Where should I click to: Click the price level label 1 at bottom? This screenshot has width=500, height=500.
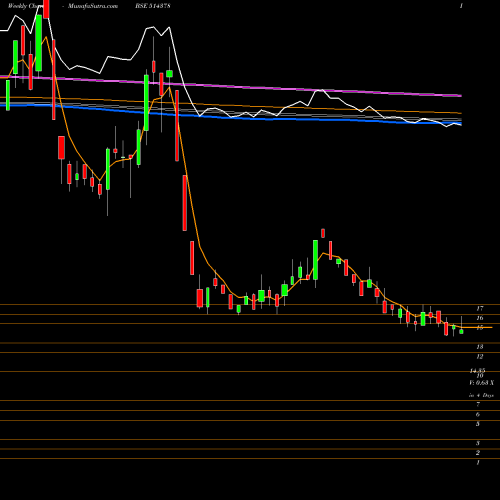point(478,463)
